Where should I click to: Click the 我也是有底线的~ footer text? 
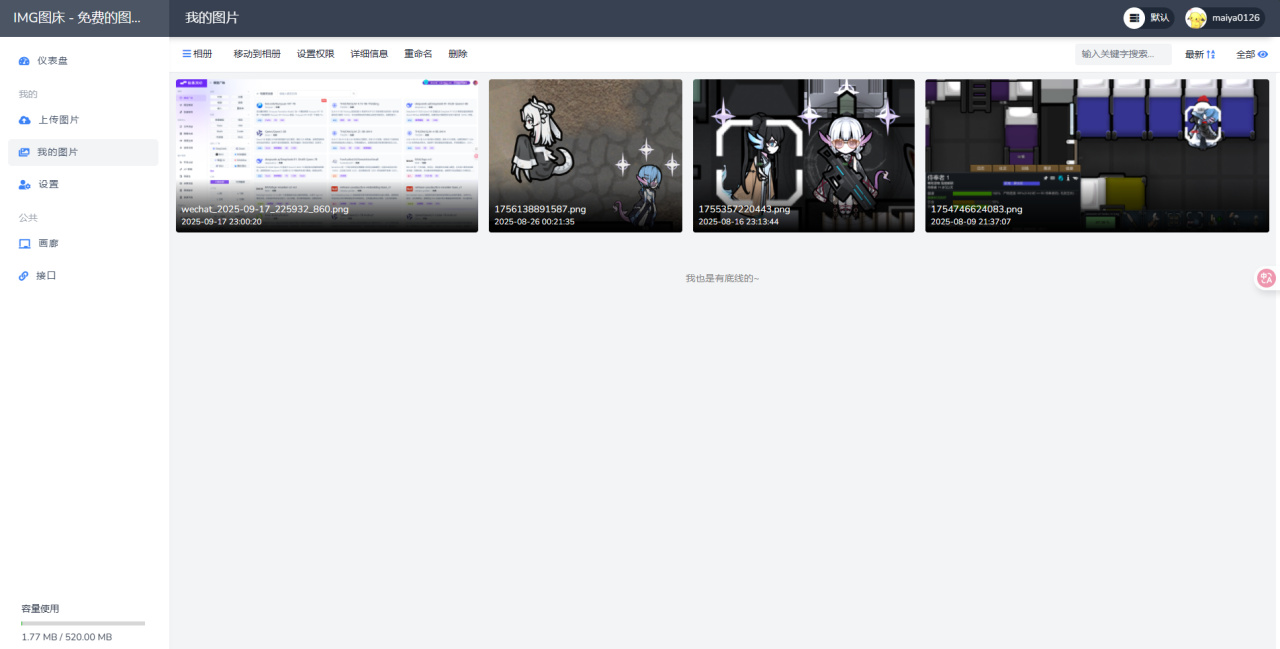click(x=722, y=278)
